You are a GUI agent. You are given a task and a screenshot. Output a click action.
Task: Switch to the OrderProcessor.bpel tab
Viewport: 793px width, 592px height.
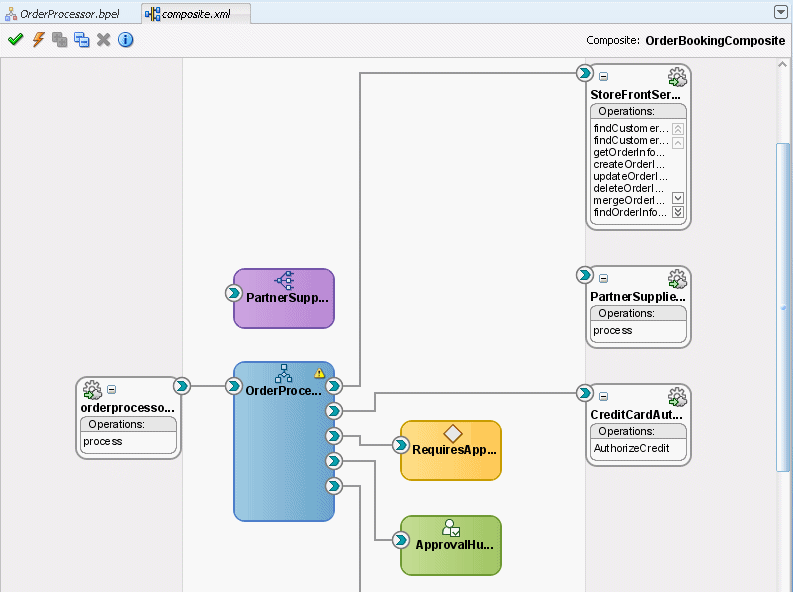click(63, 14)
